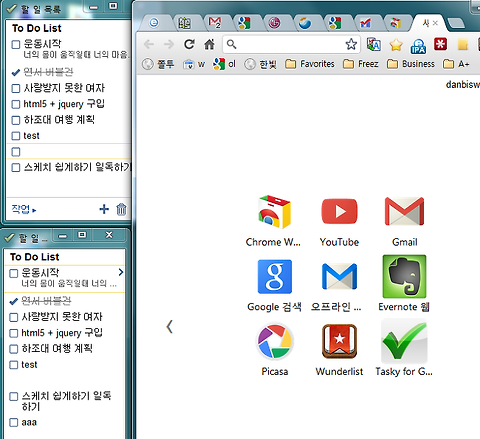Check 하조대 여행 계획 in top list

[16, 120]
